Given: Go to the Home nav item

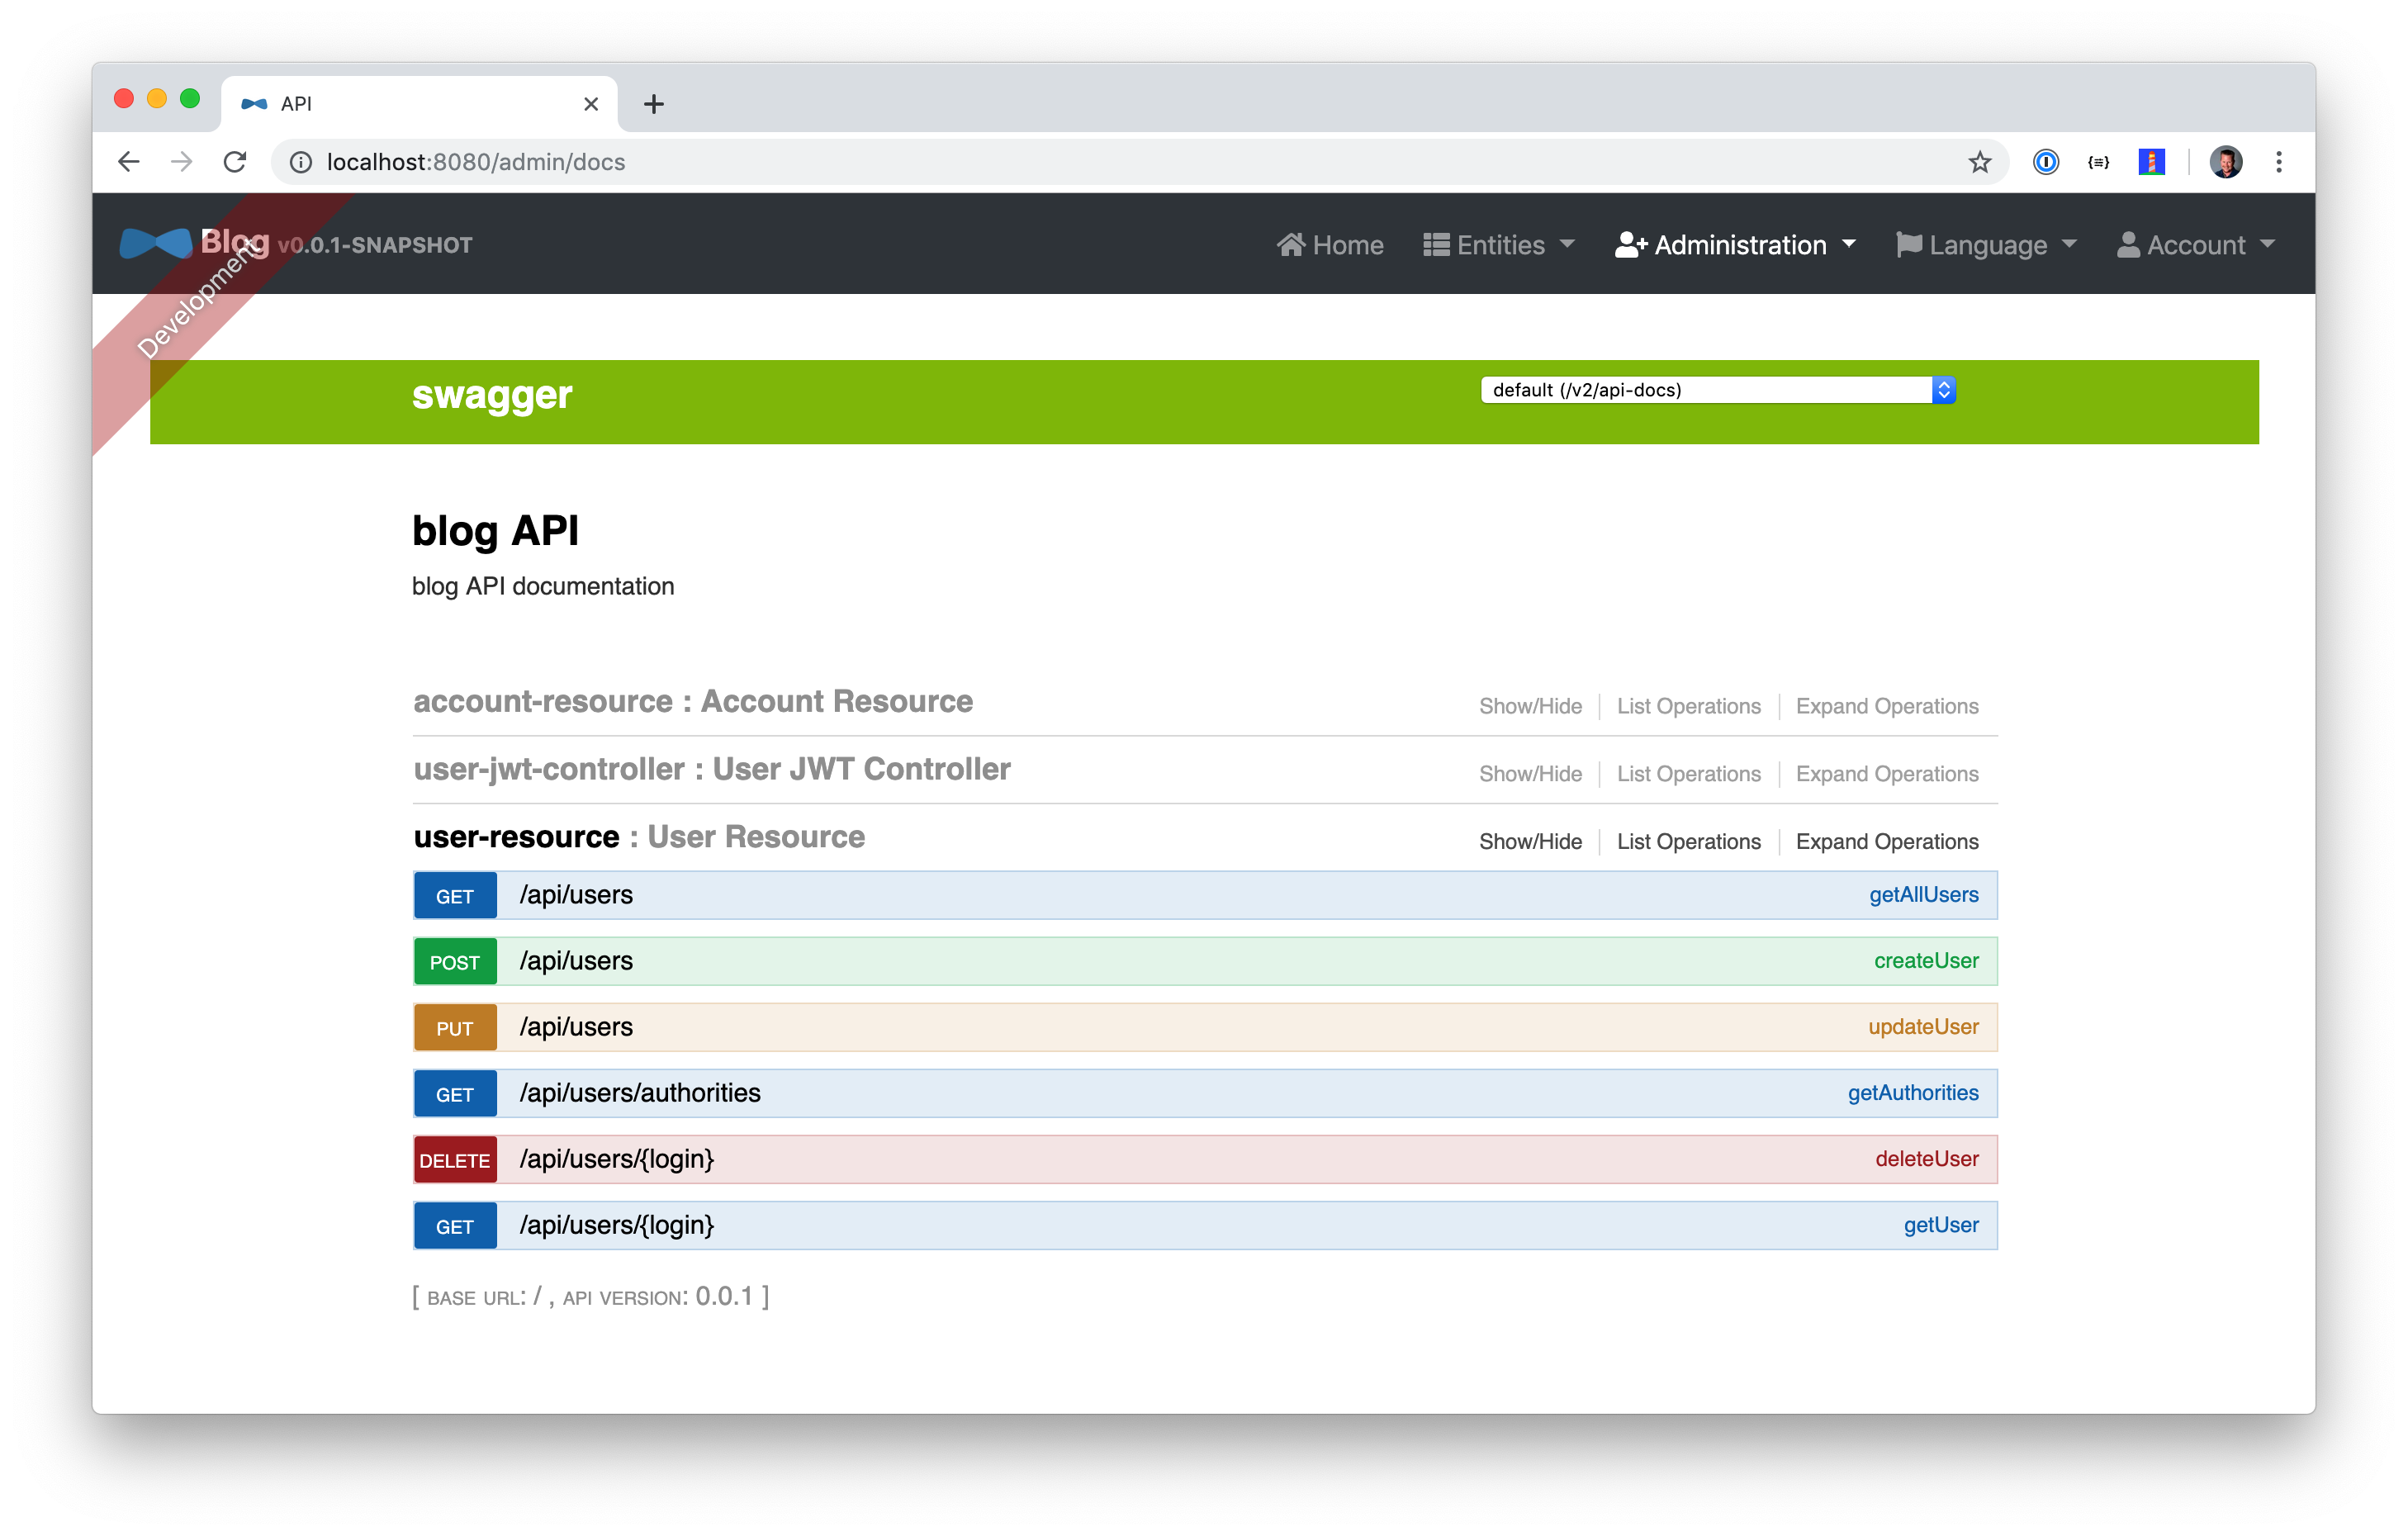Looking at the screenshot, I should 1330,245.
